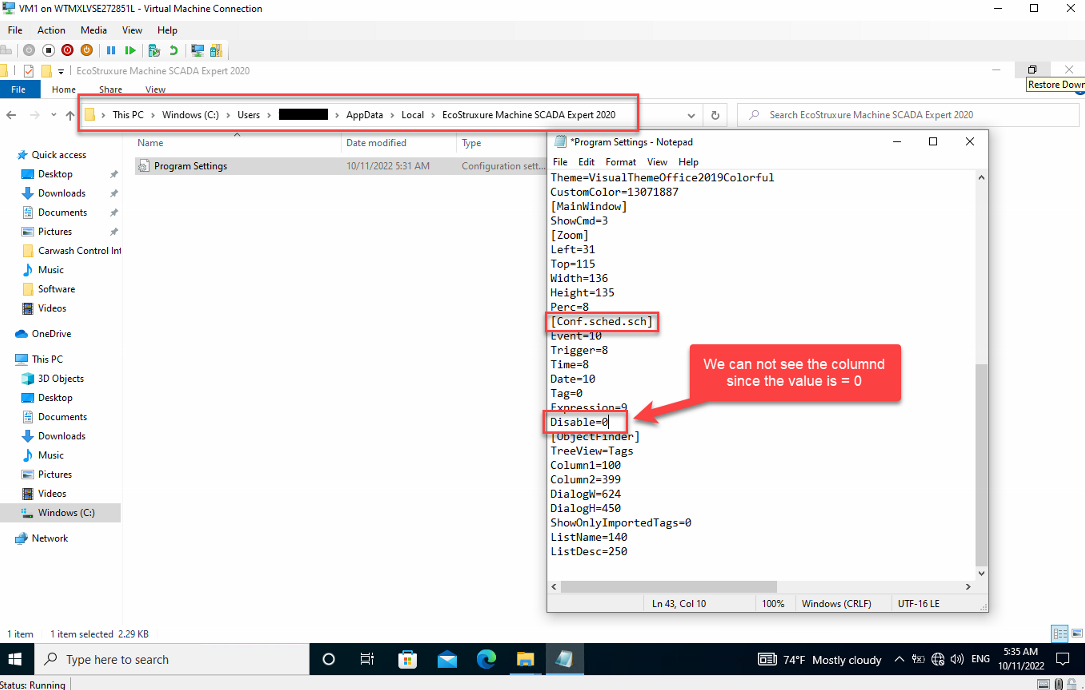Image resolution: width=1085 pixels, height=690 pixels.
Task: Open Network in navigation pane
Action: [x=50, y=538]
